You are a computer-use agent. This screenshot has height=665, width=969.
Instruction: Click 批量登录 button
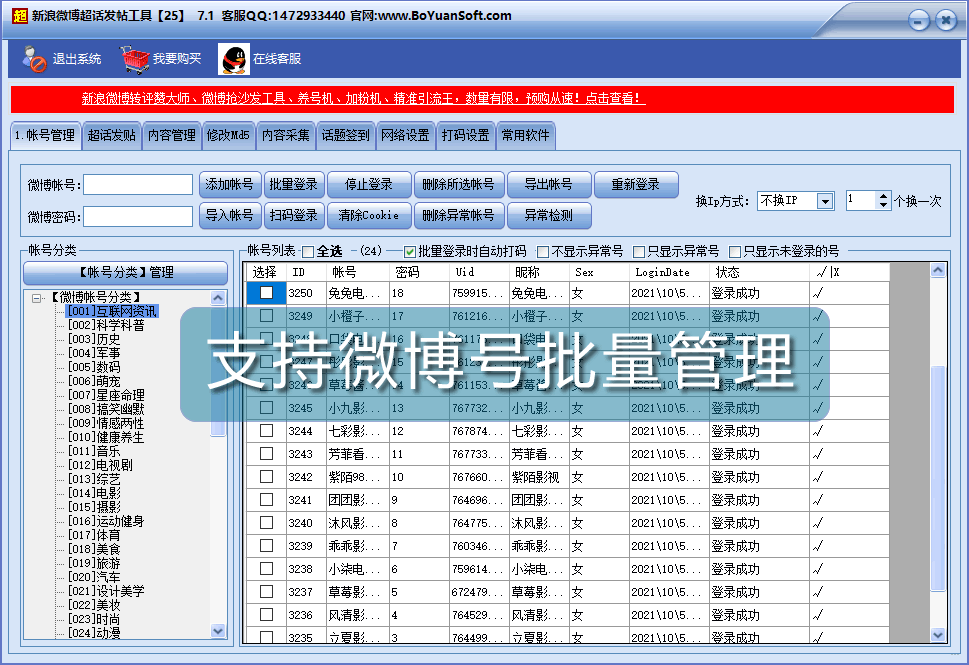pos(294,184)
